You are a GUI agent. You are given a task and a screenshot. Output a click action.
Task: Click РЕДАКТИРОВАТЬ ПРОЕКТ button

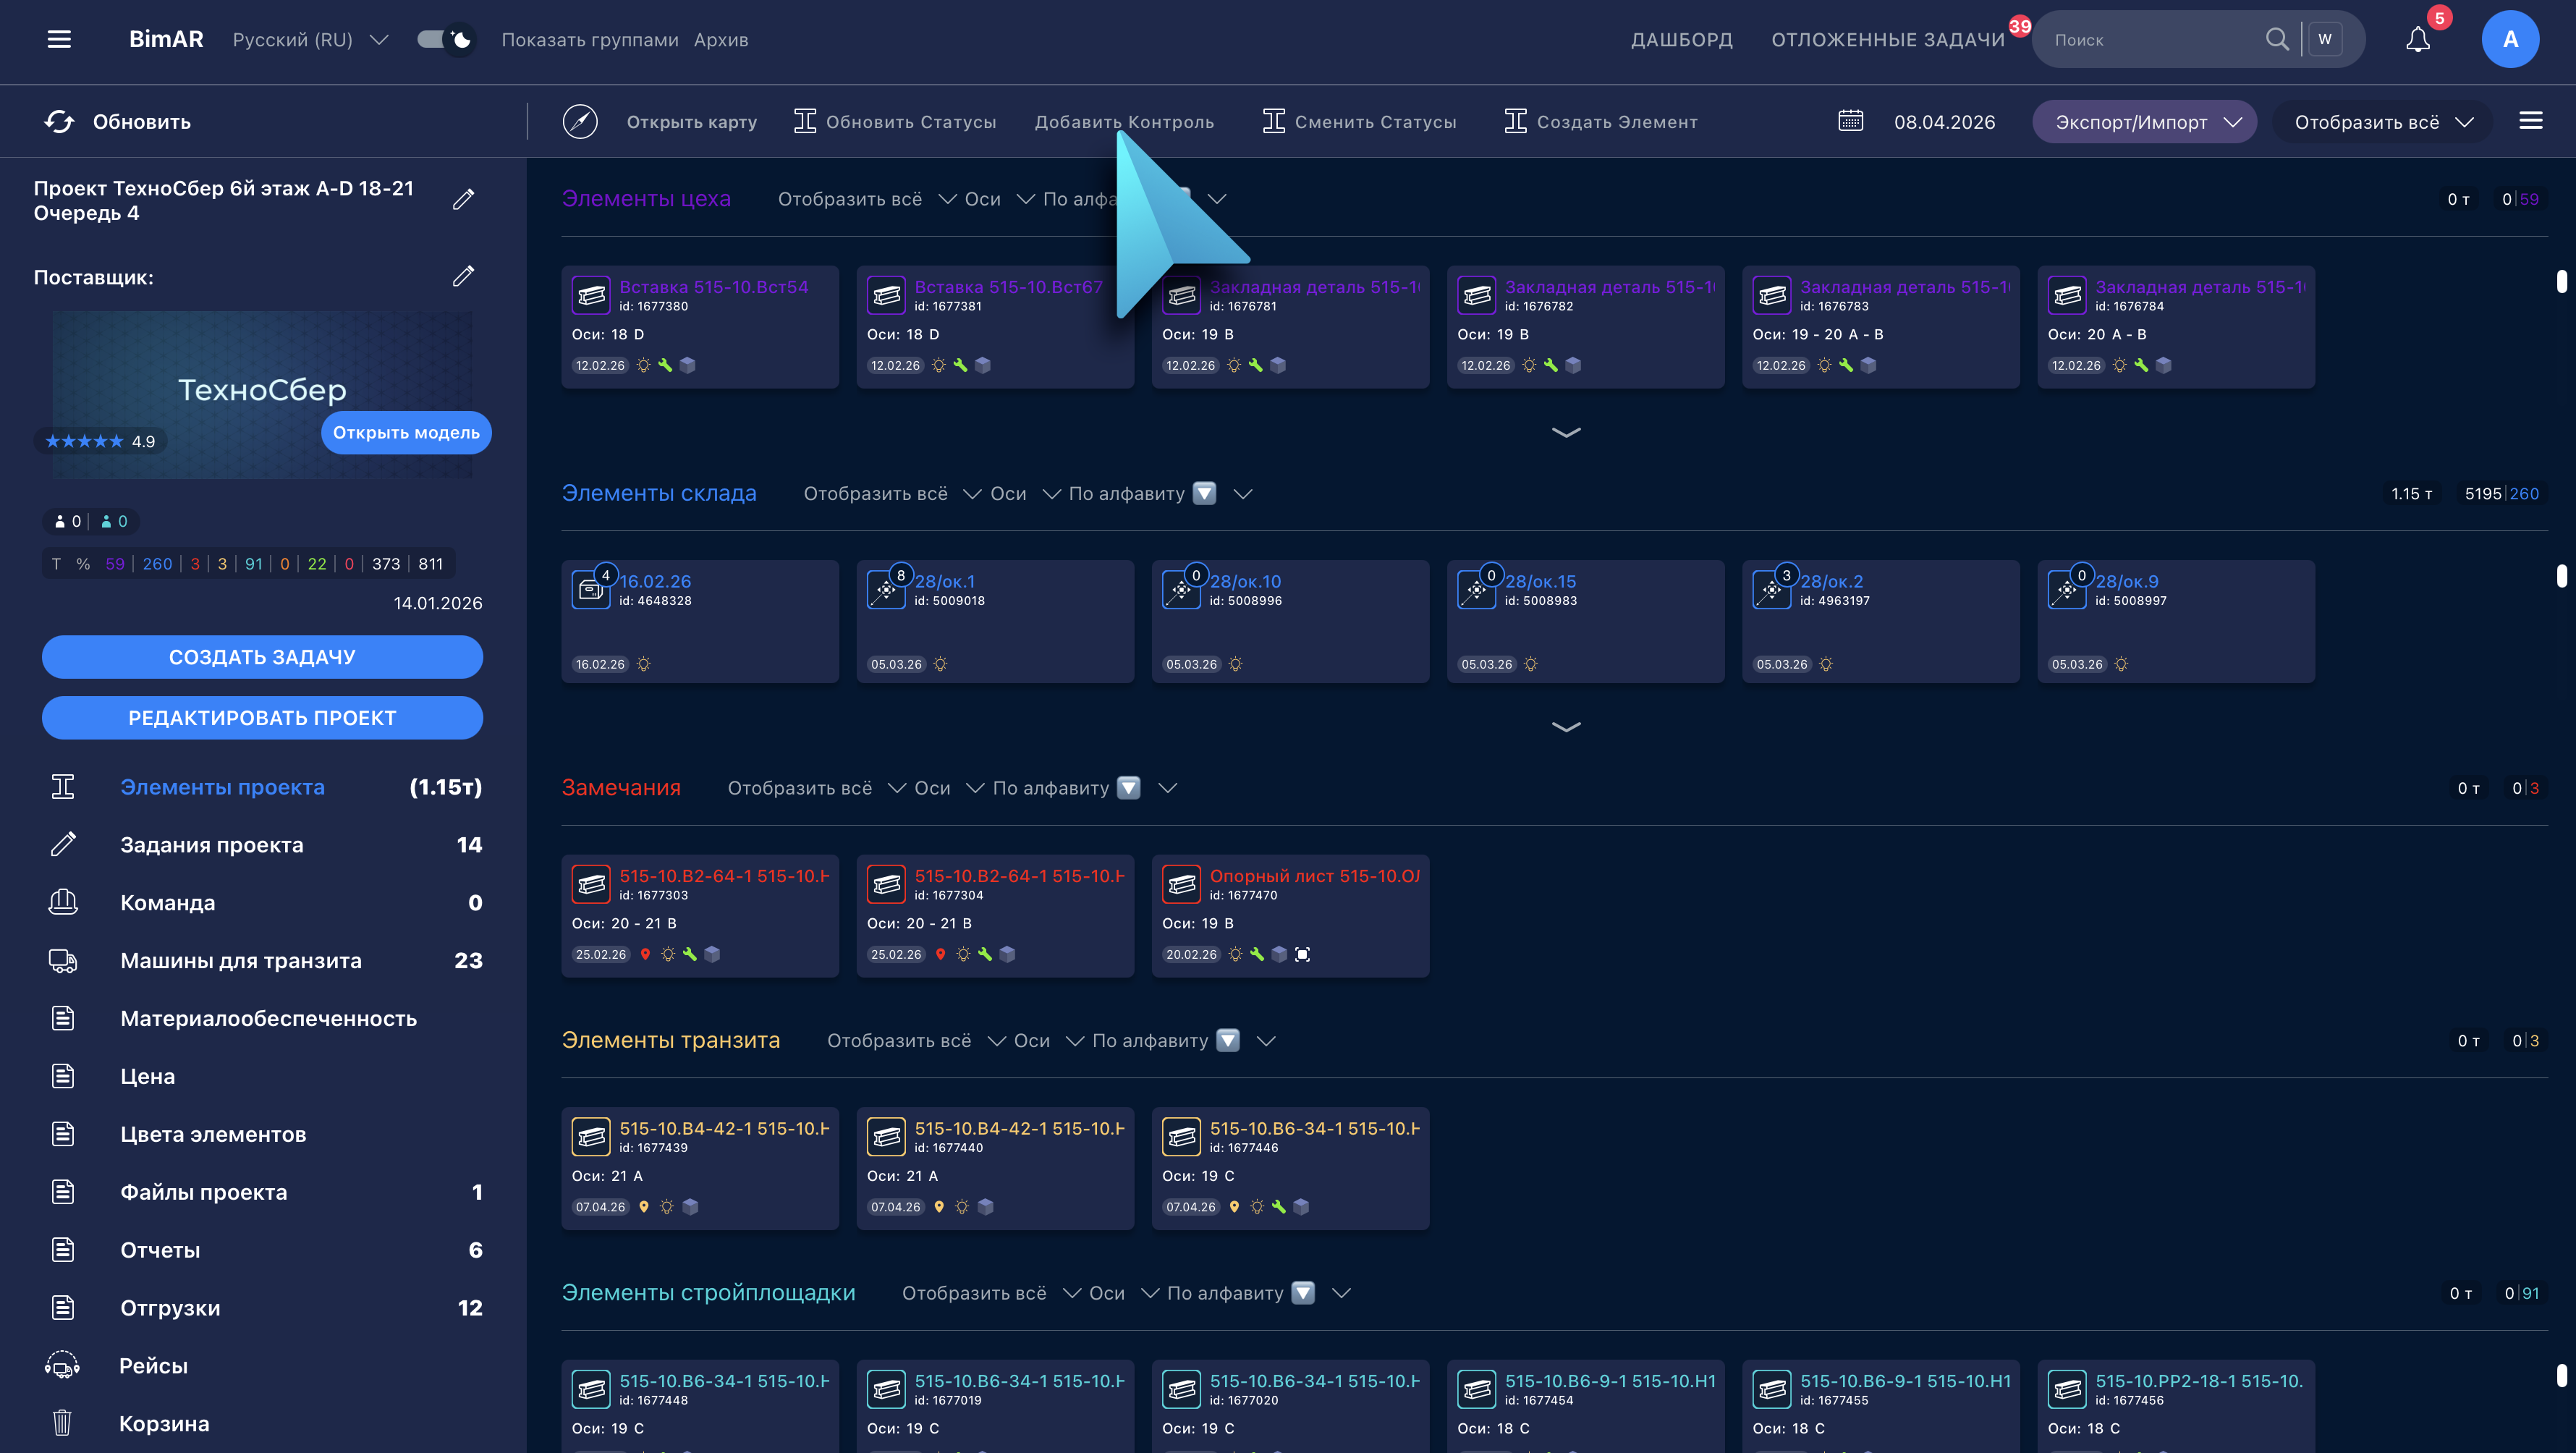pyautogui.click(x=262, y=718)
